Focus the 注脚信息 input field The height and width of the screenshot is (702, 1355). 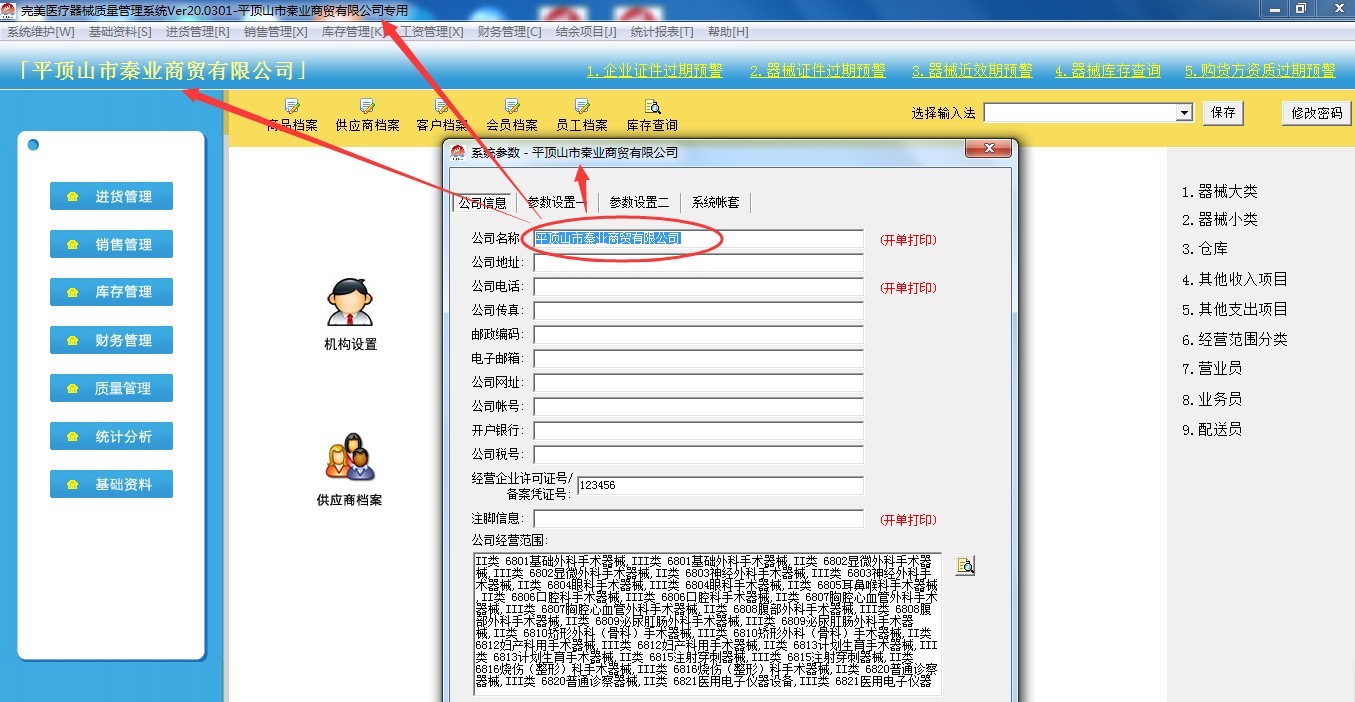click(x=698, y=519)
